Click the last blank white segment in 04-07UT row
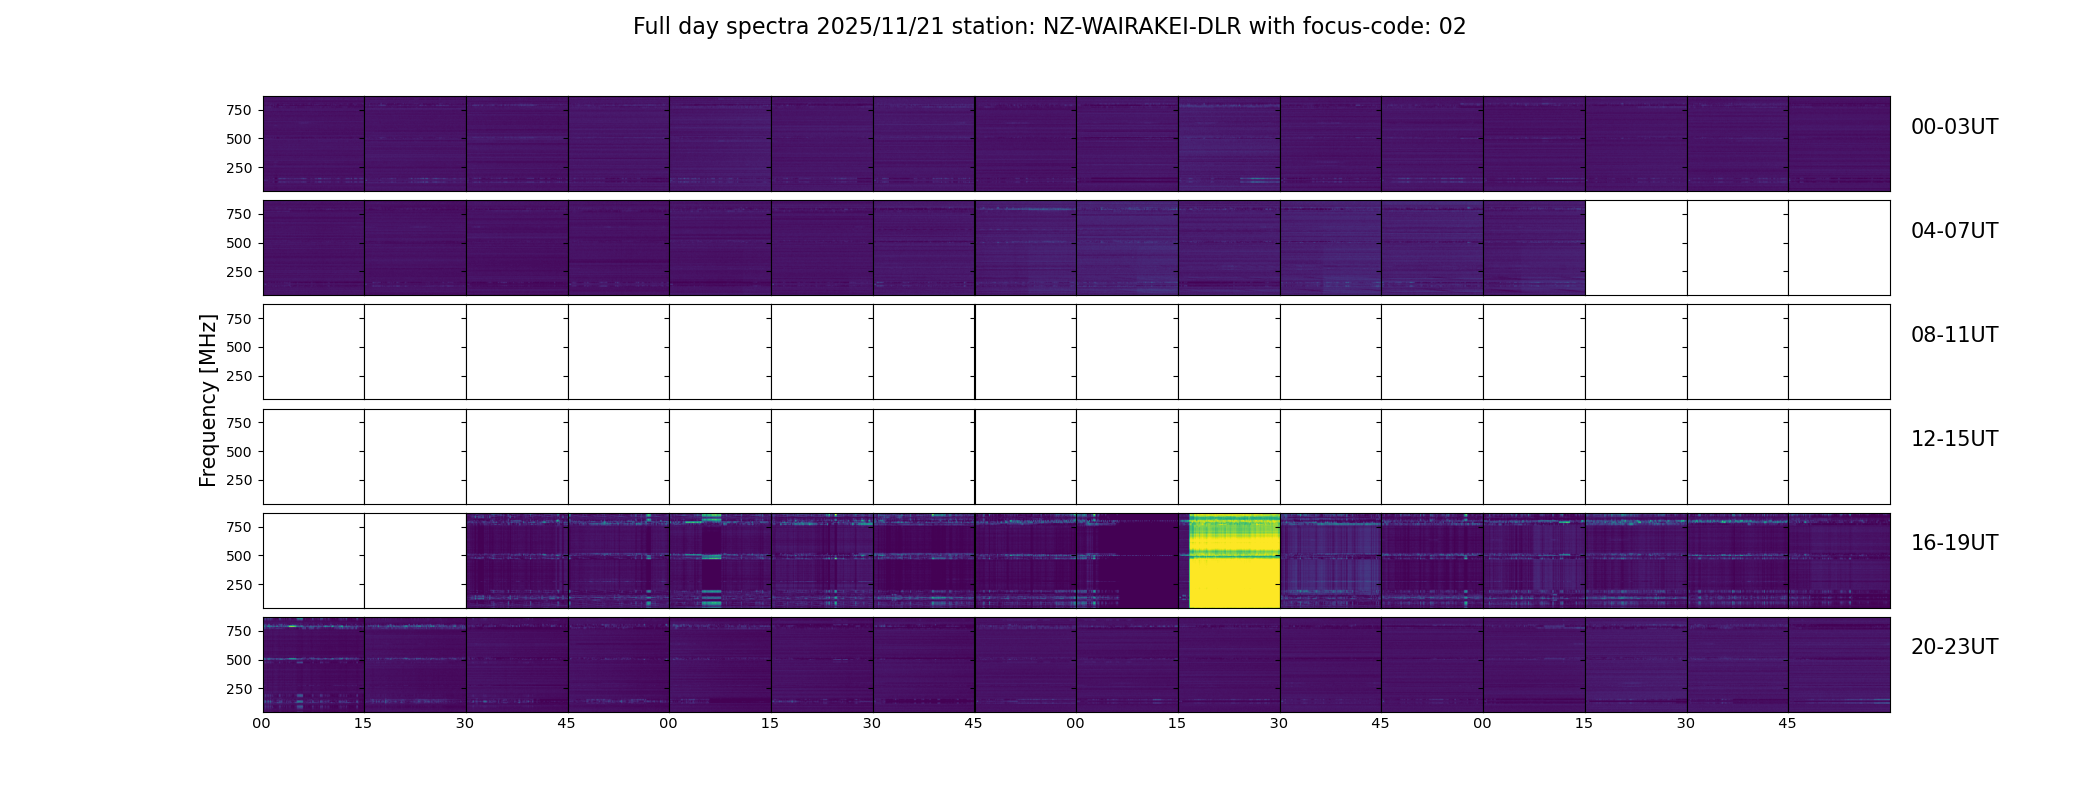2100x800 pixels. pos(1839,248)
